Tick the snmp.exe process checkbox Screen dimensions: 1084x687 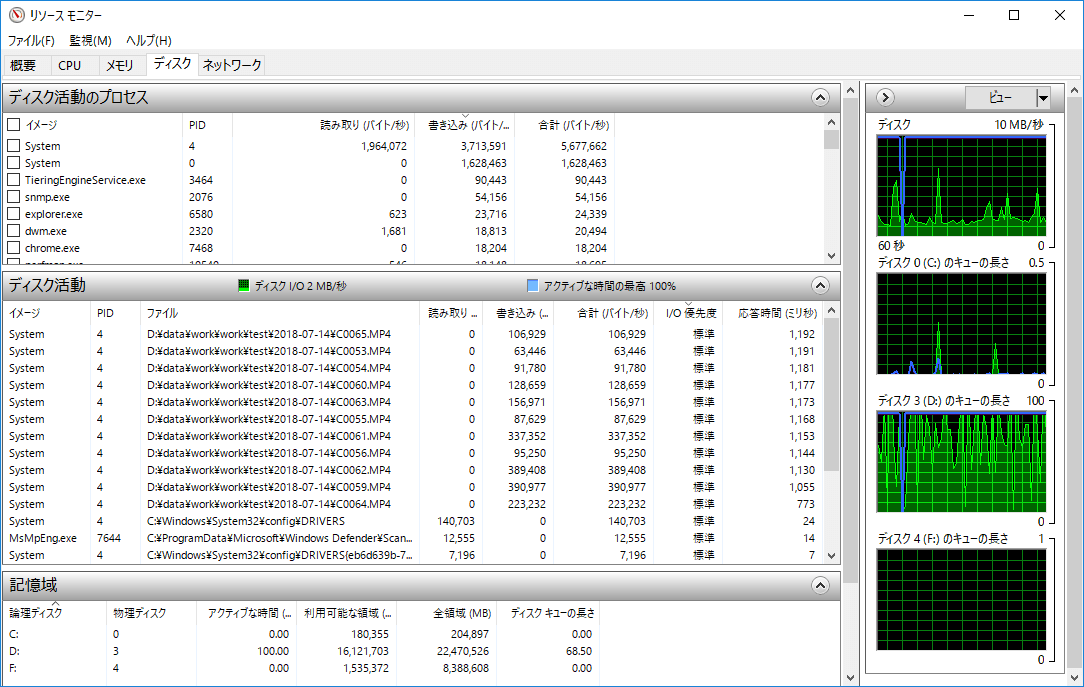click(x=14, y=197)
